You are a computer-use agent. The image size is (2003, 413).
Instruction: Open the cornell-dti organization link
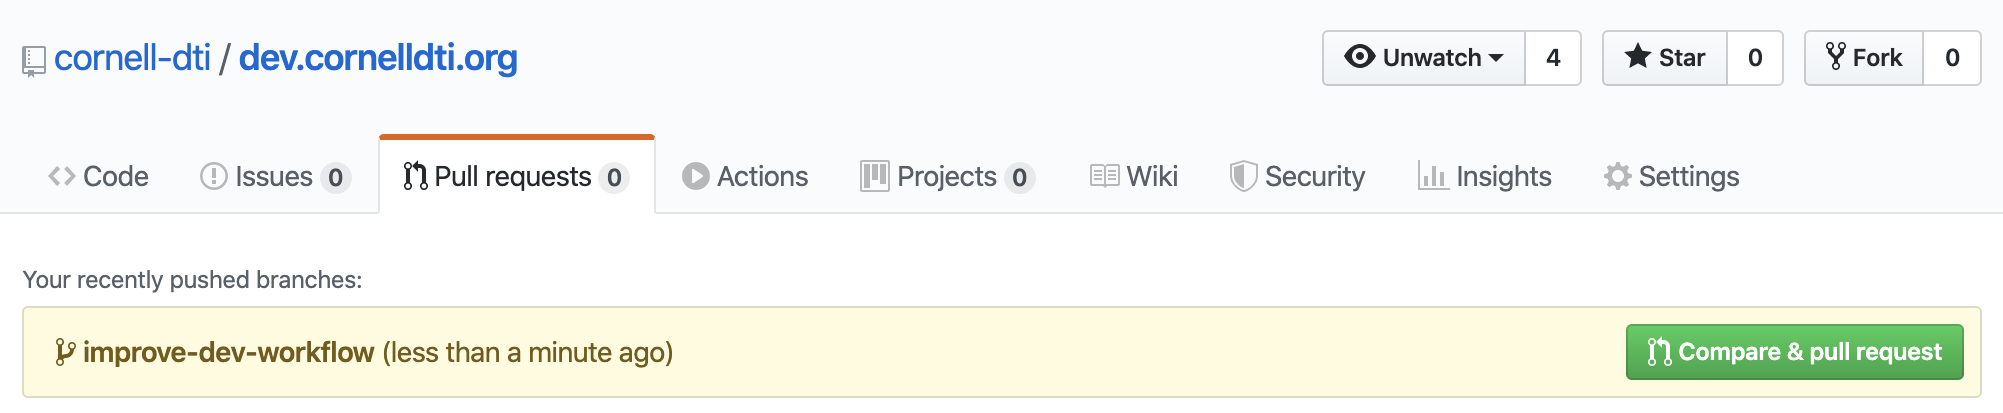pos(132,58)
